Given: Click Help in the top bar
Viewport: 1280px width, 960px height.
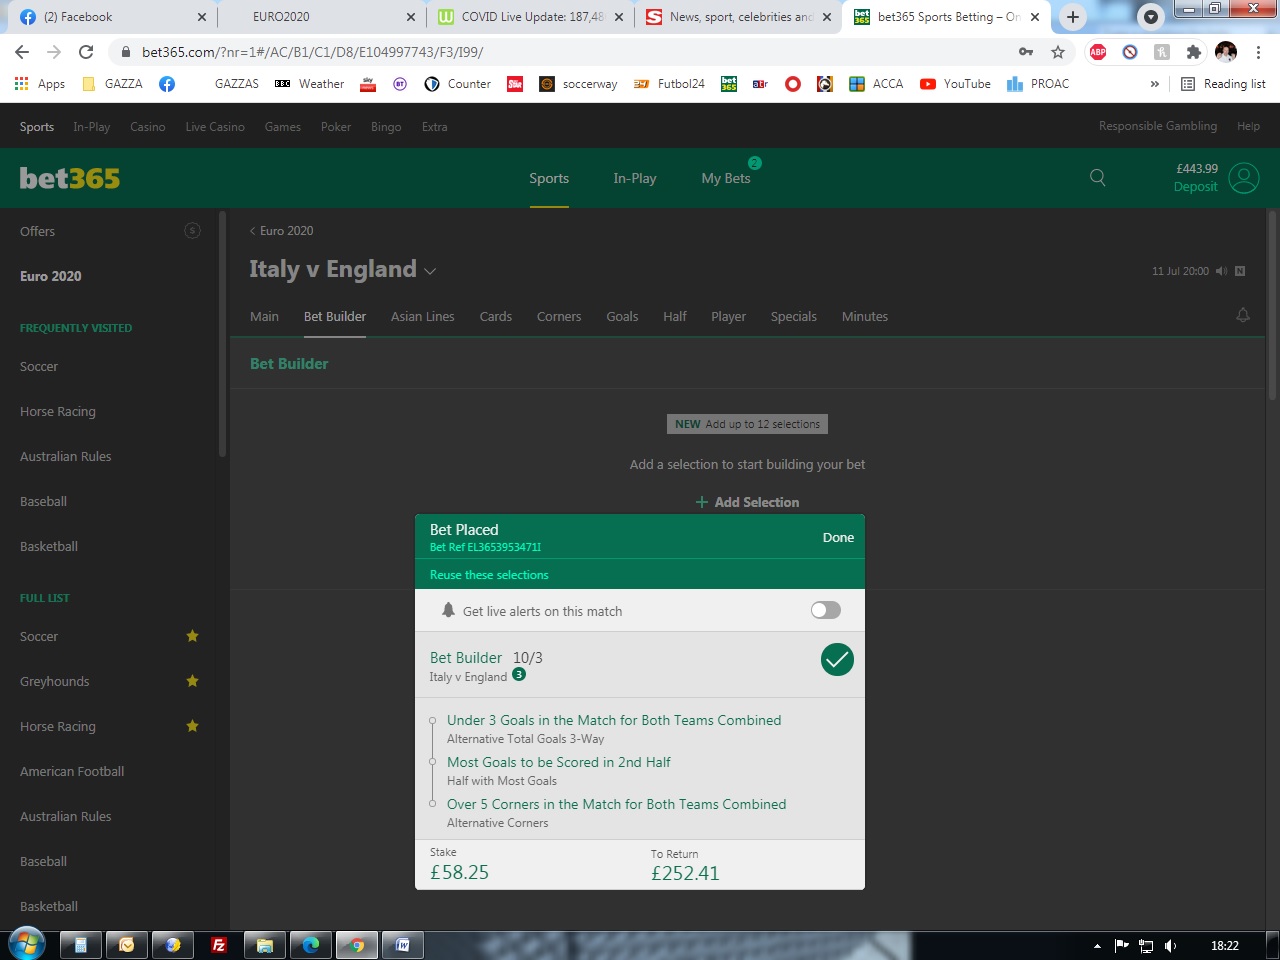Looking at the screenshot, I should pyautogui.click(x=1248, y=126).
